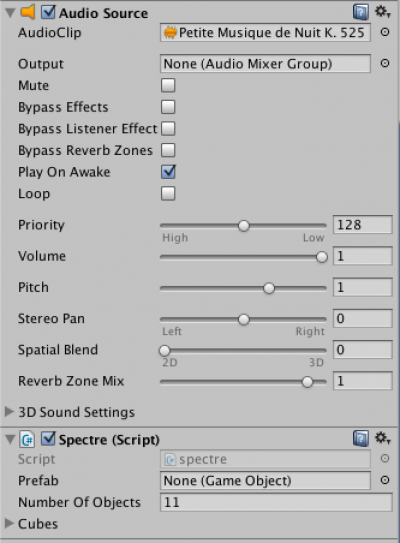400x543 pixels.
Task: Click the Prefab object picker circle
Action: (x=385, y=480)
